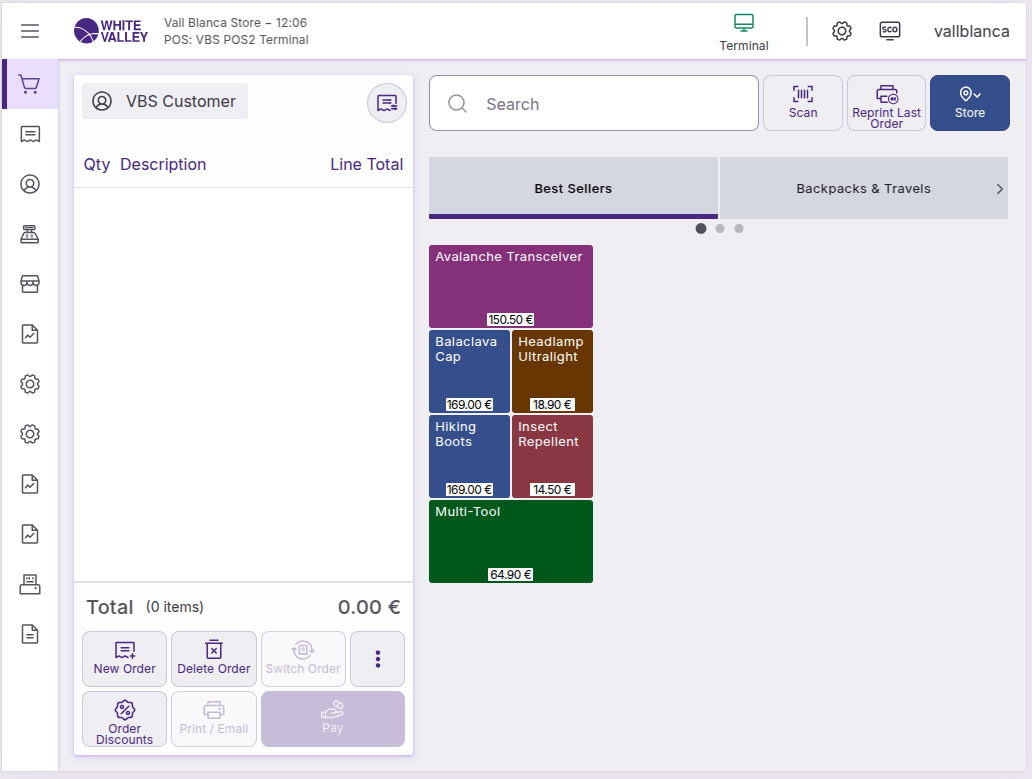1032x779 pixels.
Task: Open the Store dropdown selector
Action: (x=969, y=103)
